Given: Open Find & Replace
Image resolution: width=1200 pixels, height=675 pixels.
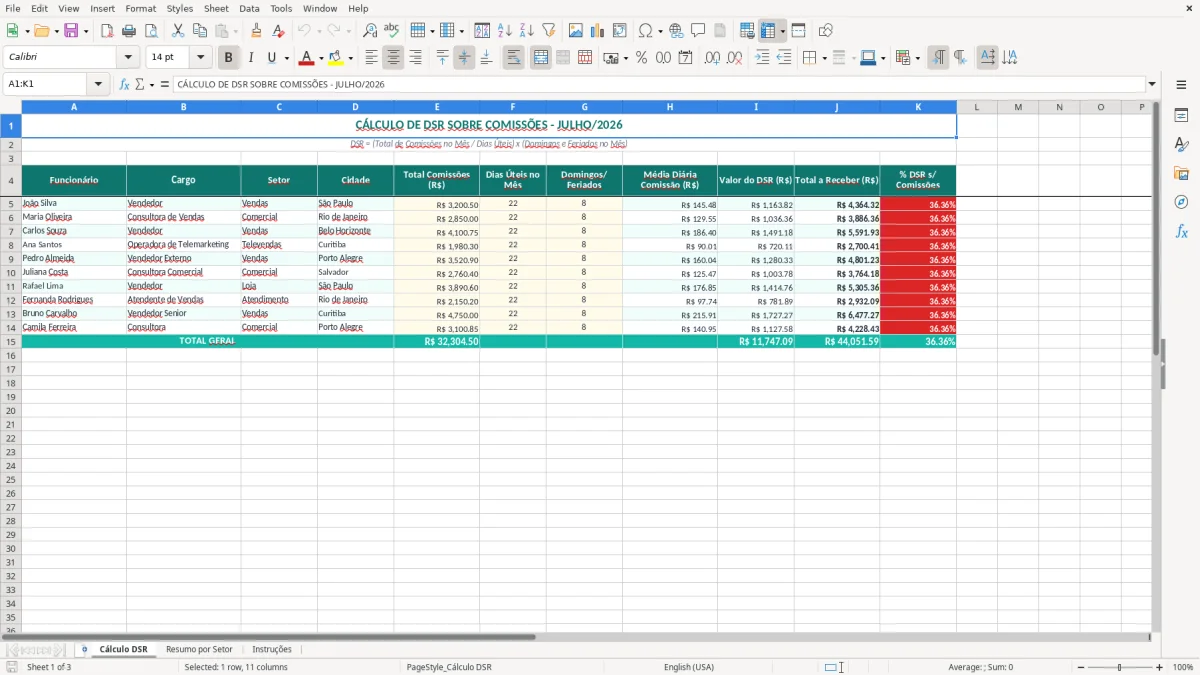Looking at the screenshot, I should pyautogui.click(x=370, y=31).
